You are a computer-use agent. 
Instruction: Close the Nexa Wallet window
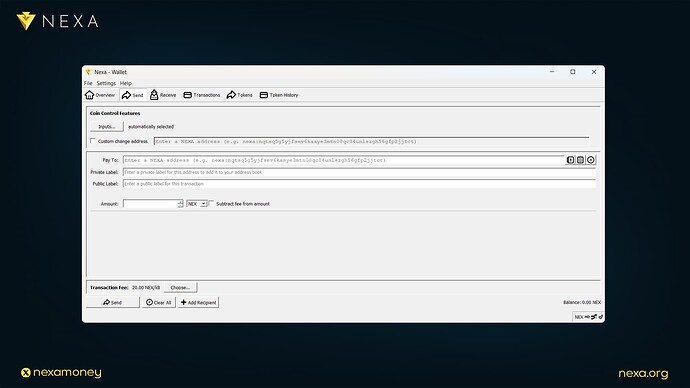point(594,72)
